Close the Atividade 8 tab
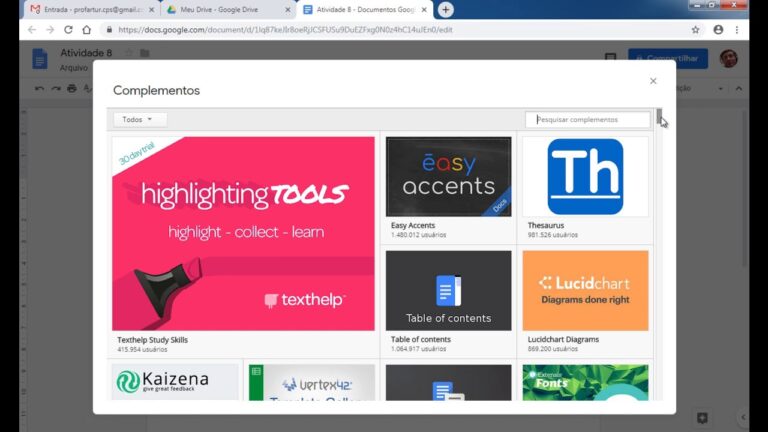The width and height of the screenshot is (768, 432). [x=424, y=10]
